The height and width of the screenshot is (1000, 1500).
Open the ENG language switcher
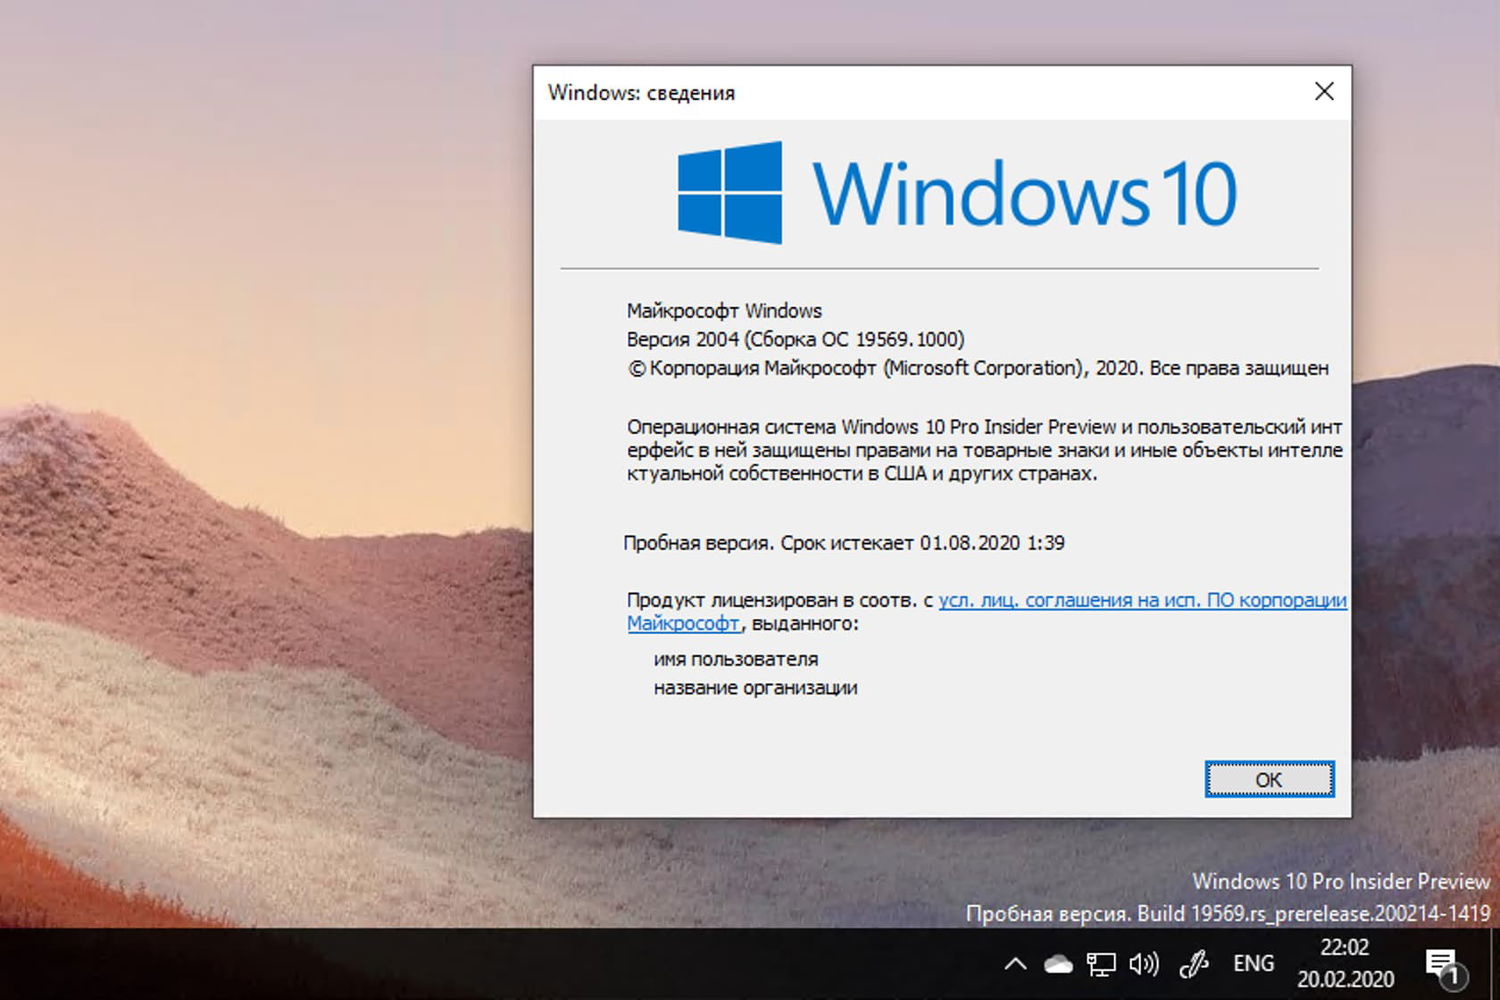1253,963
